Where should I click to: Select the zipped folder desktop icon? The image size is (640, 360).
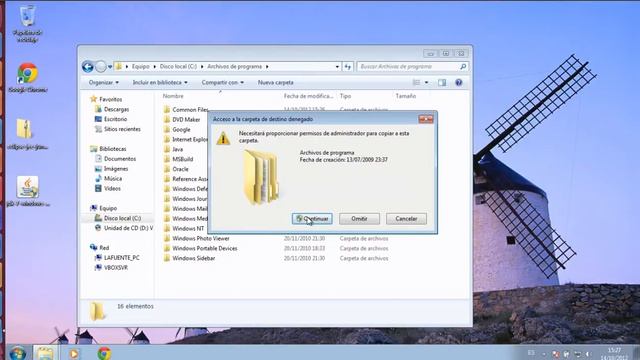click(x=27, y=134)
